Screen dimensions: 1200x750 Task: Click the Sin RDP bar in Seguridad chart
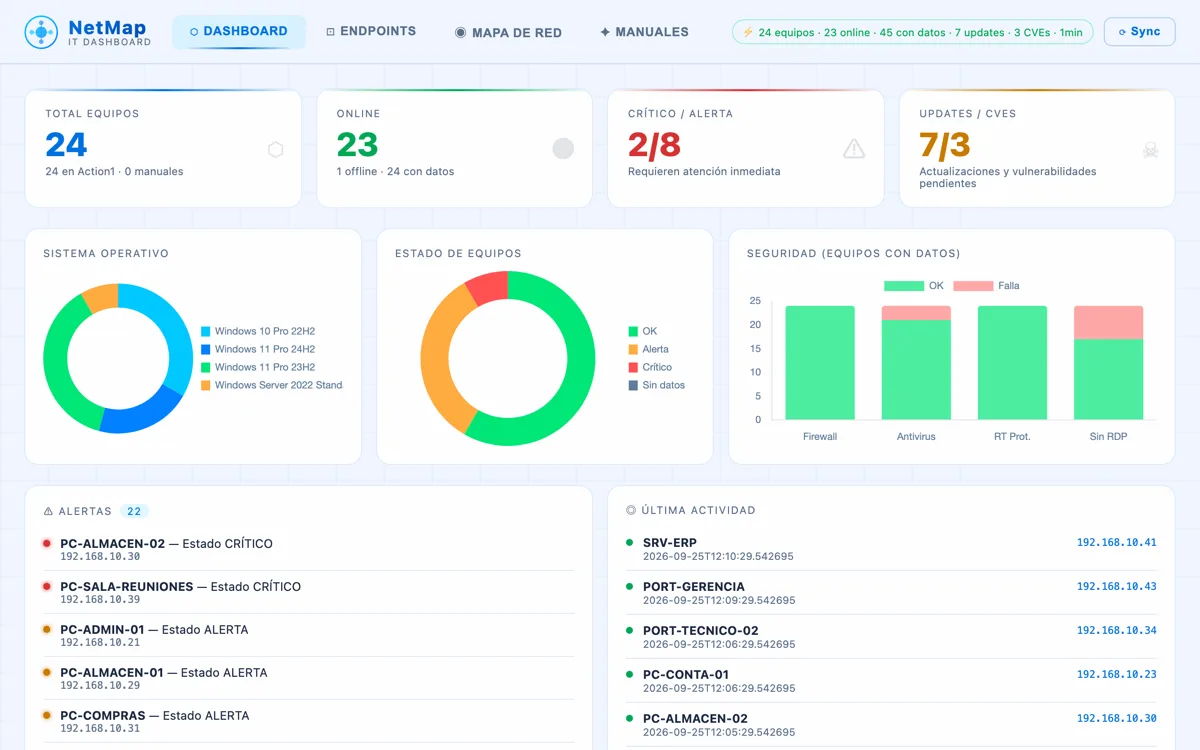[x=1108, y=379]
